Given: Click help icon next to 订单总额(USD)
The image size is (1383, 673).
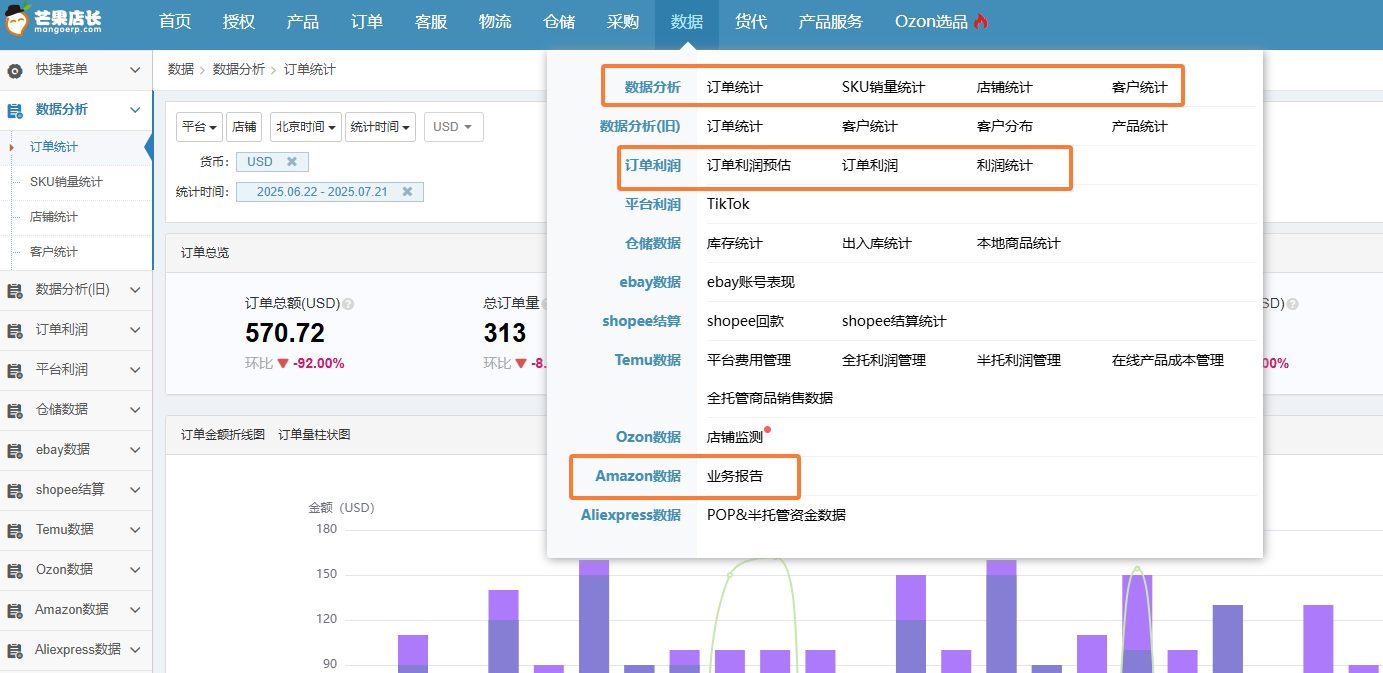Looking at the screenshot, I should pyautogui.click(x=348, y=304).
